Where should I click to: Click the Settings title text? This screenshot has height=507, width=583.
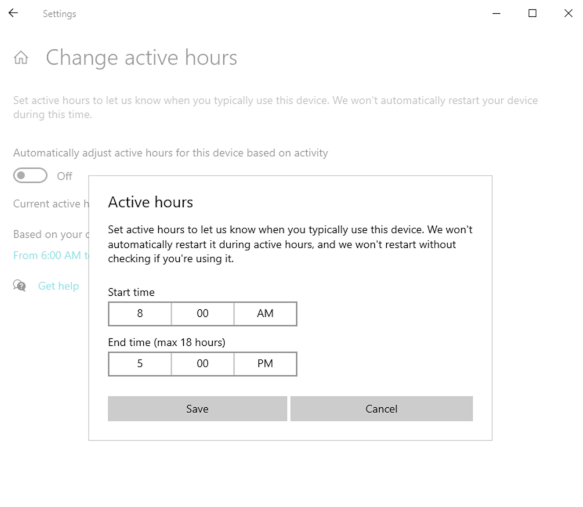tap(59, 14)
